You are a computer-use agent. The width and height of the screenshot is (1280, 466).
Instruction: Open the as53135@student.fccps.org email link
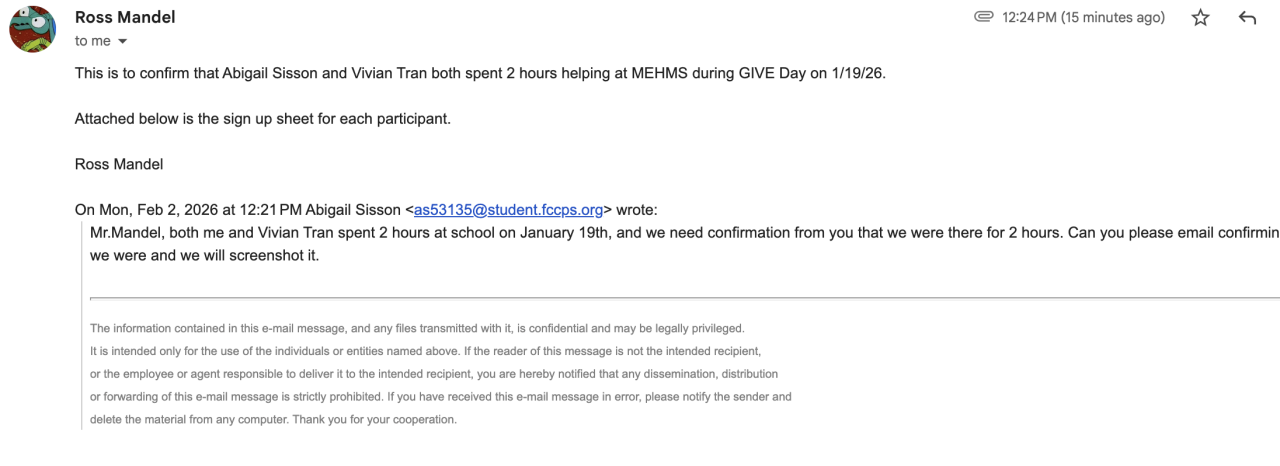click(508, 210)
